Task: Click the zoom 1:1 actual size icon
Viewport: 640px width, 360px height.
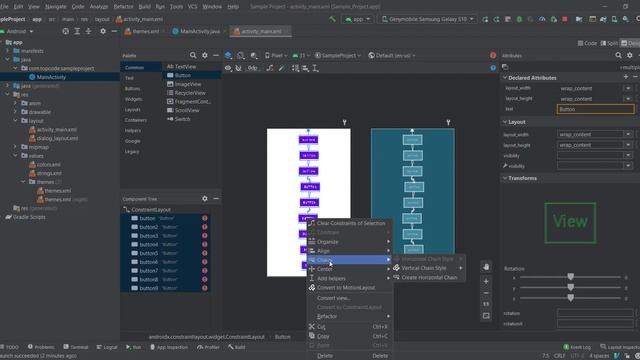Action: (x=486, y=304)
